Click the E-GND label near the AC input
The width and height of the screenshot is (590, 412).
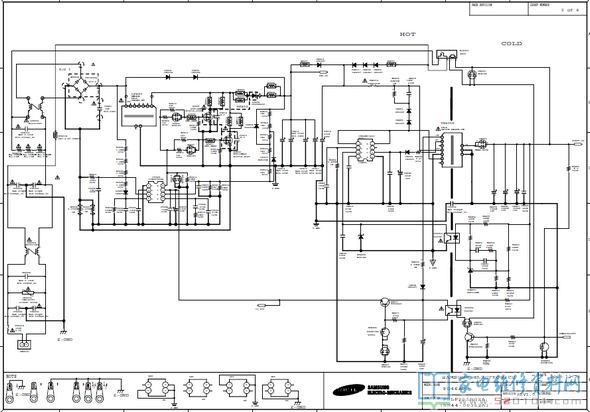(x=65, y=339)
